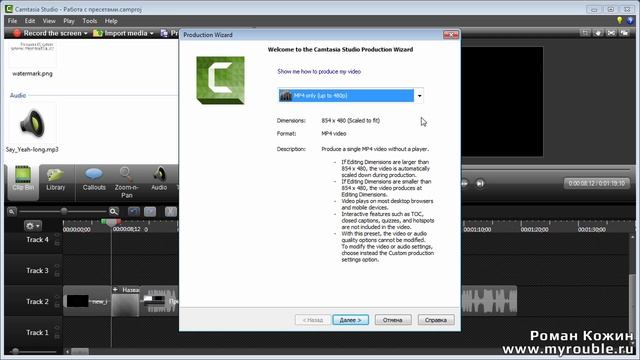Open the Callouts tool
Viewport: 640px width, 360px height.
94,179
